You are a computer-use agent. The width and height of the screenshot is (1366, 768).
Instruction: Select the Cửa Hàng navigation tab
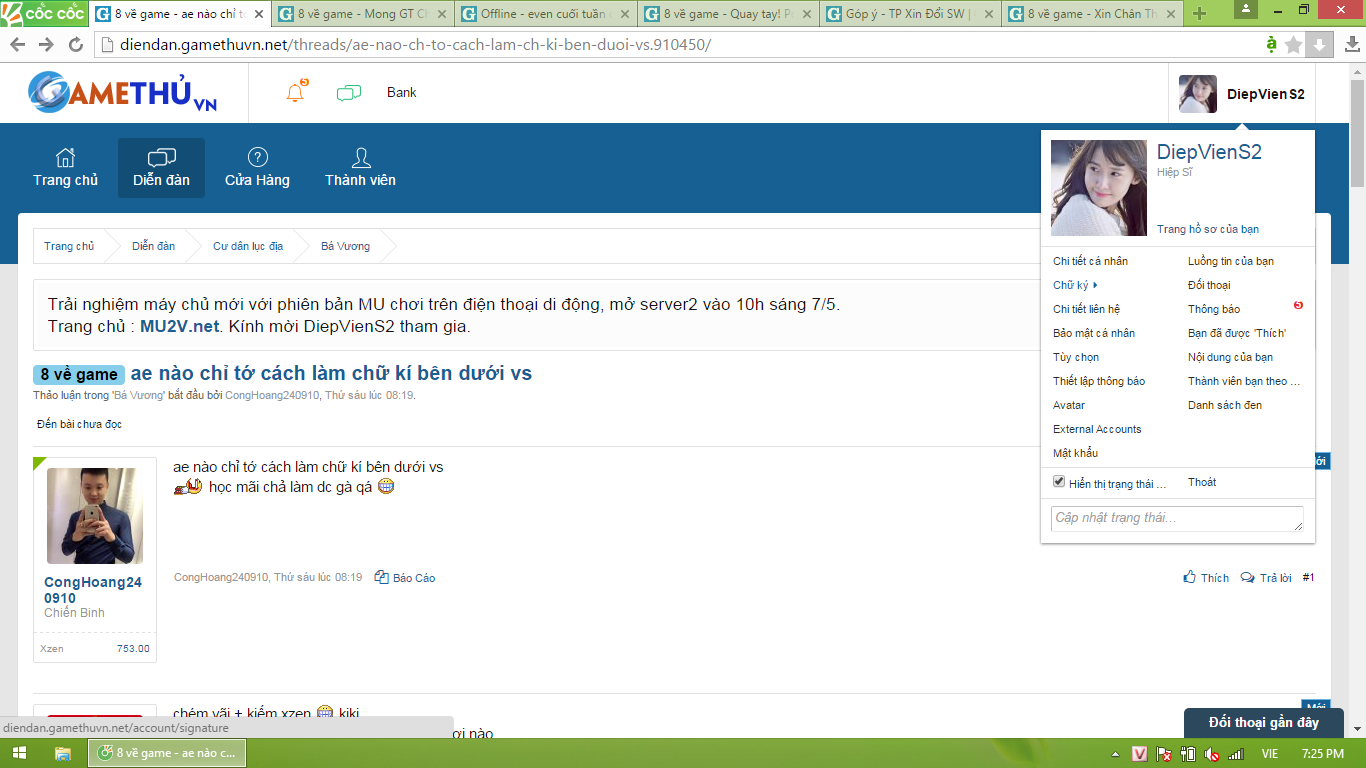pos(257,167)
